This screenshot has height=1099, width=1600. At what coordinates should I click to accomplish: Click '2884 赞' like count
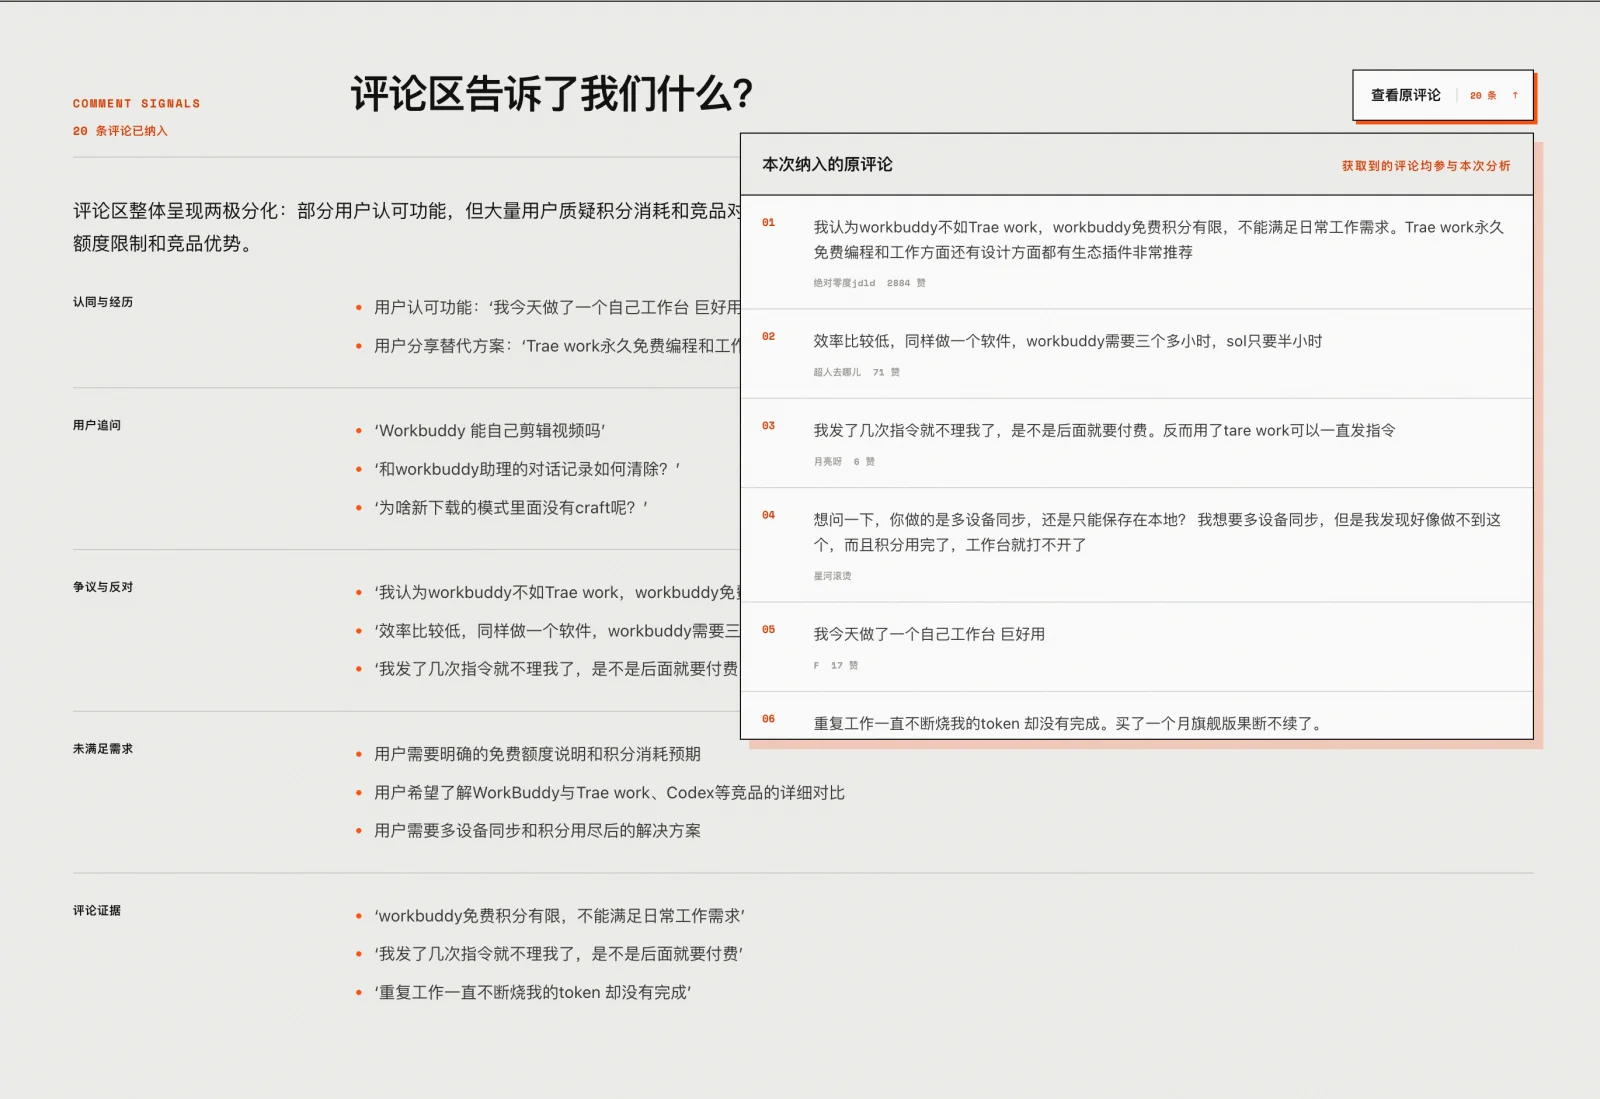(x=906, y=283)
